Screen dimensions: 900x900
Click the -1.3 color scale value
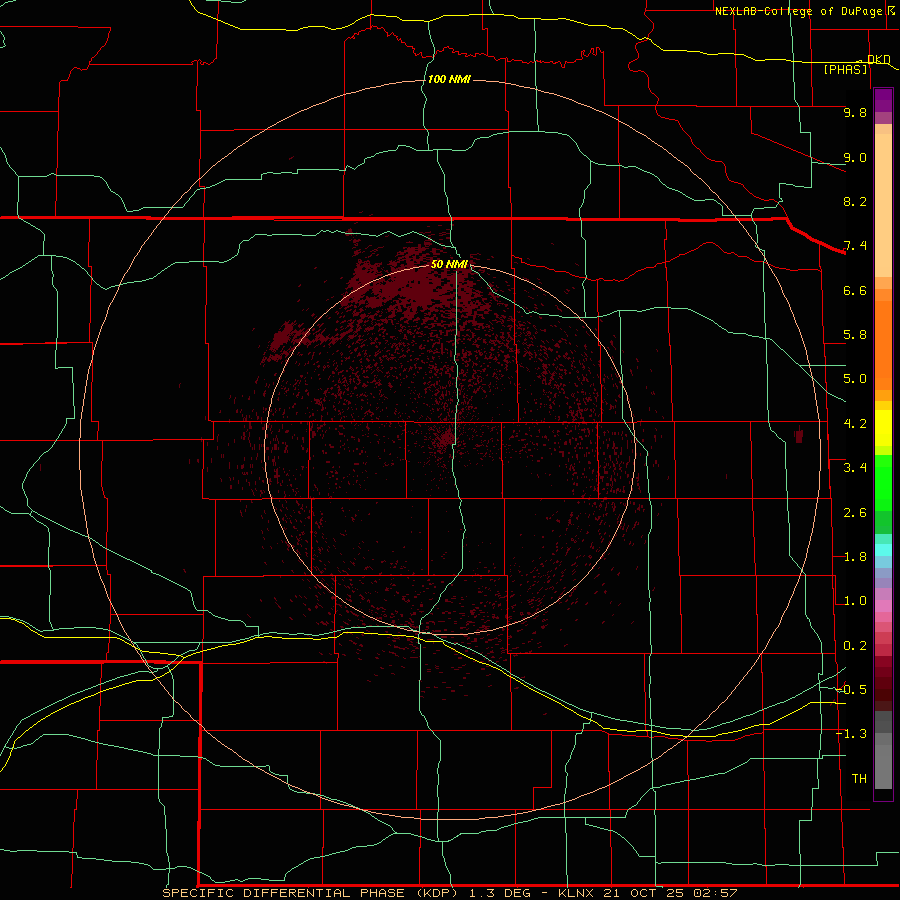coord(851,734)
